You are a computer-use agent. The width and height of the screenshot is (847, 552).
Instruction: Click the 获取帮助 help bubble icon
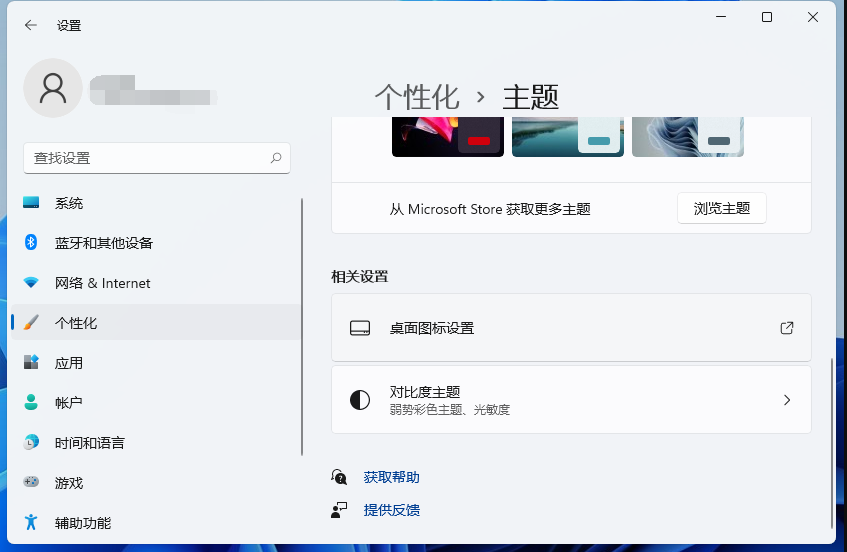(339, 477)
